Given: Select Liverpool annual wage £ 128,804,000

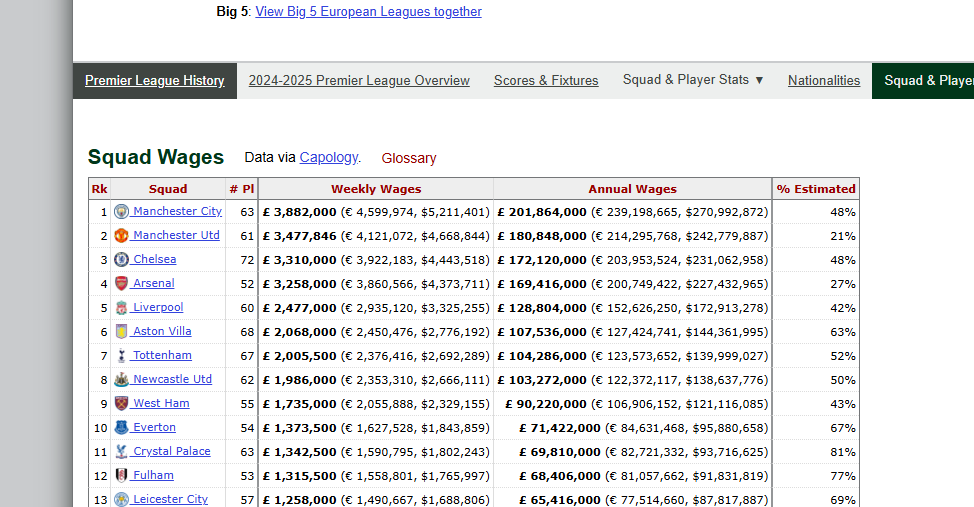Looking at the screenshot, I should tap(542, 308).
